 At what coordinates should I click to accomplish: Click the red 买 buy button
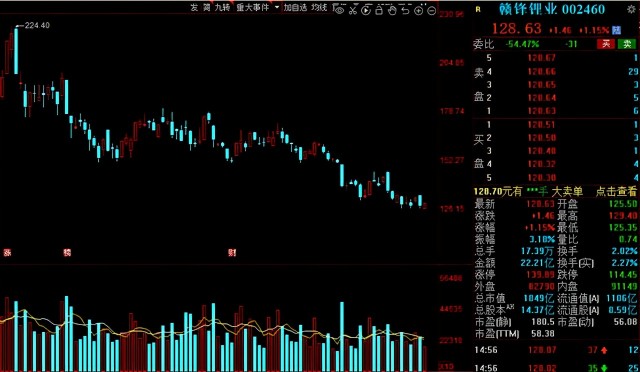click(606, 44)
